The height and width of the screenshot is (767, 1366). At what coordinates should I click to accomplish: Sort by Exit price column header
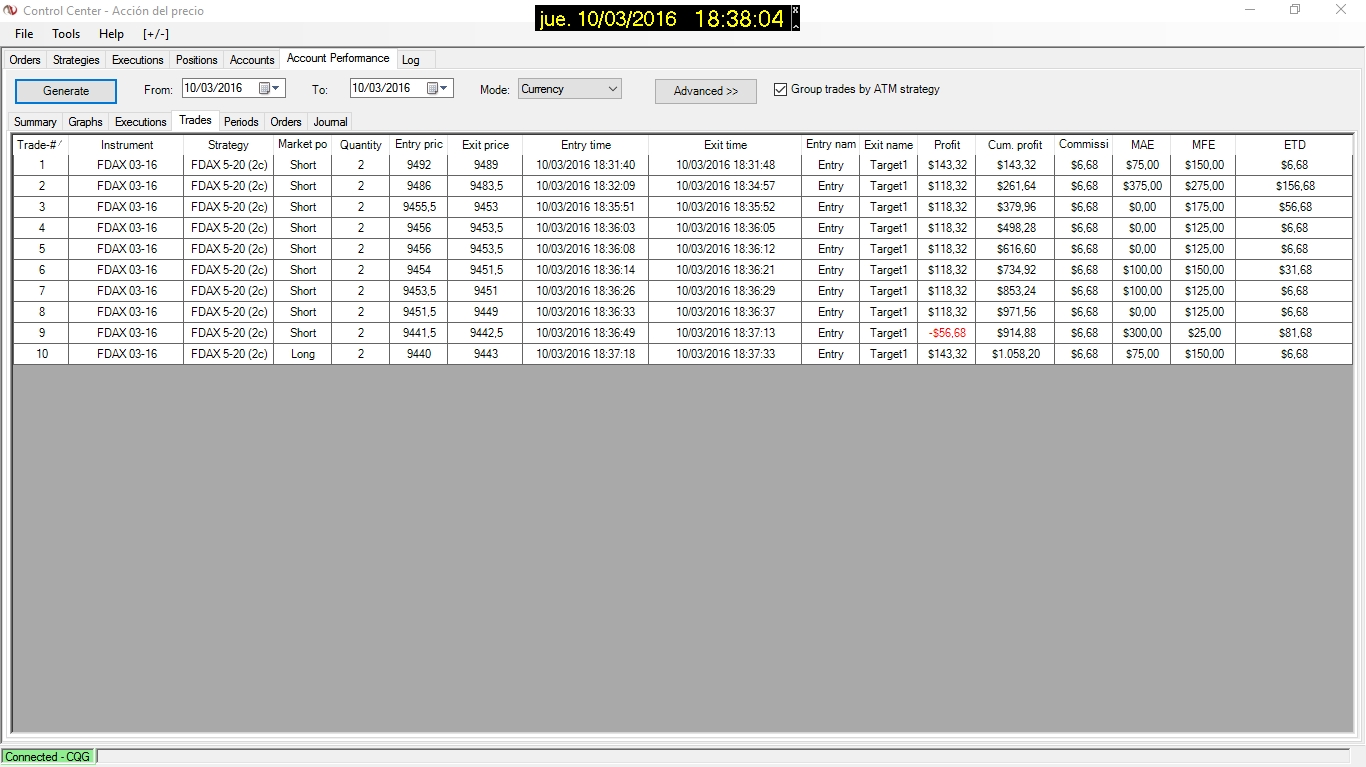[485, 145]
